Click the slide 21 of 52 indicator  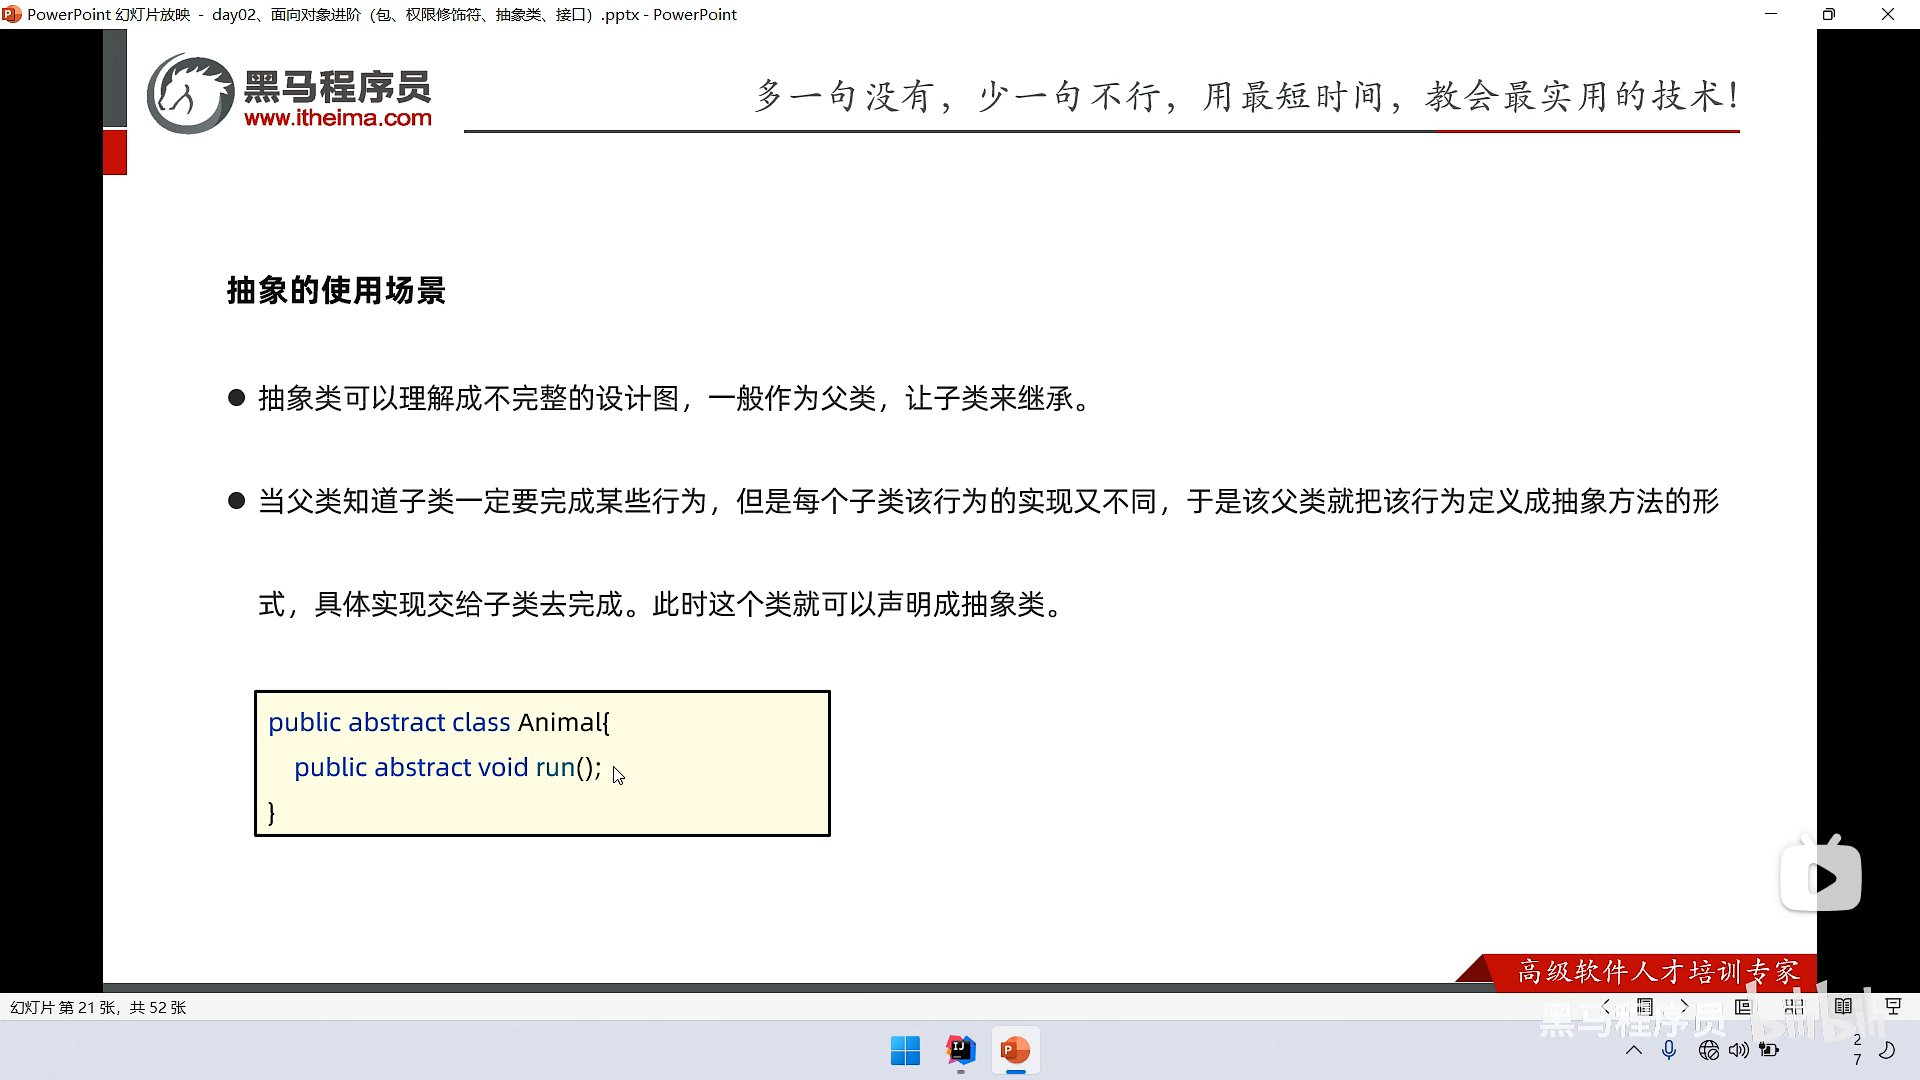98,1007
